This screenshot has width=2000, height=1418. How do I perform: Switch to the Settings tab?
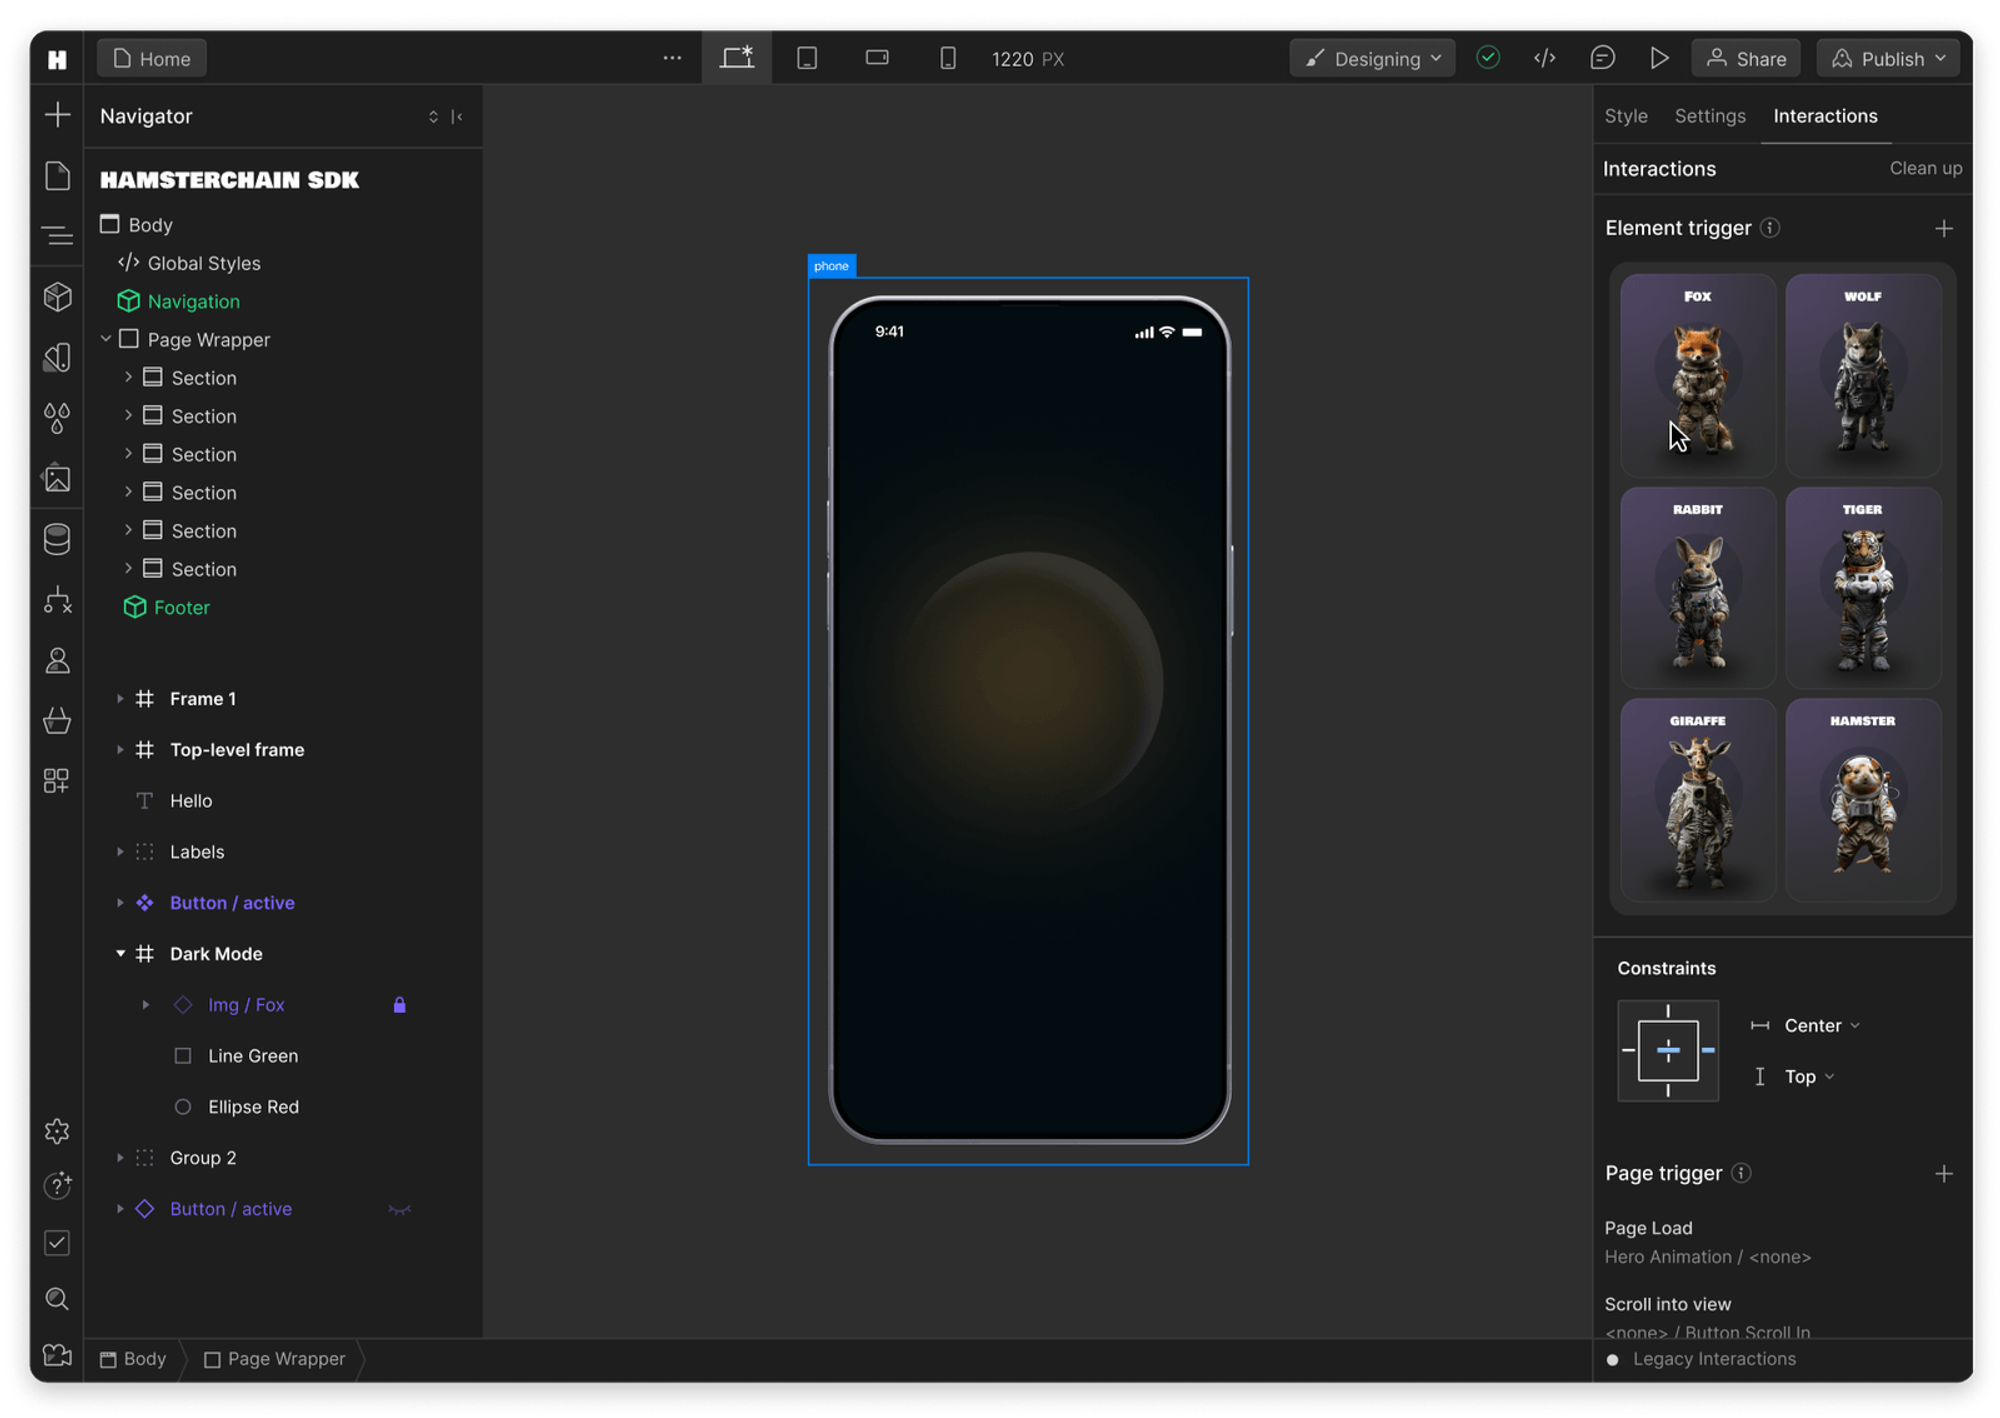tap(1709, 116)
